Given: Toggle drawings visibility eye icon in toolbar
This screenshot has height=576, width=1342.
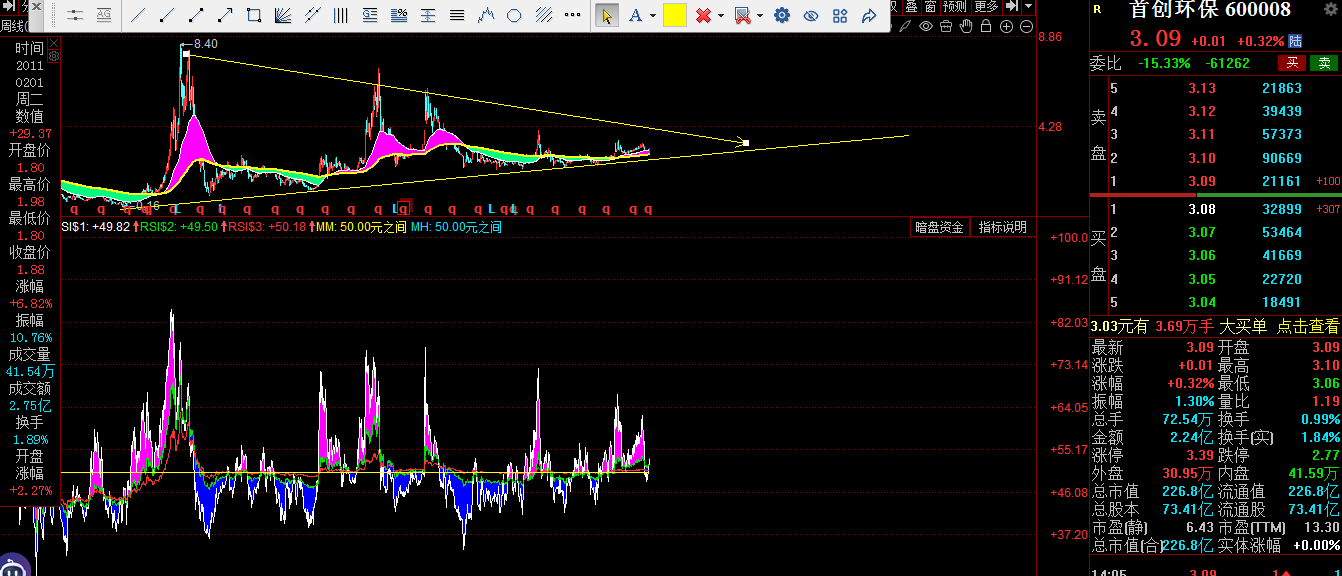Looking at the screenshot, I should 811,15.
